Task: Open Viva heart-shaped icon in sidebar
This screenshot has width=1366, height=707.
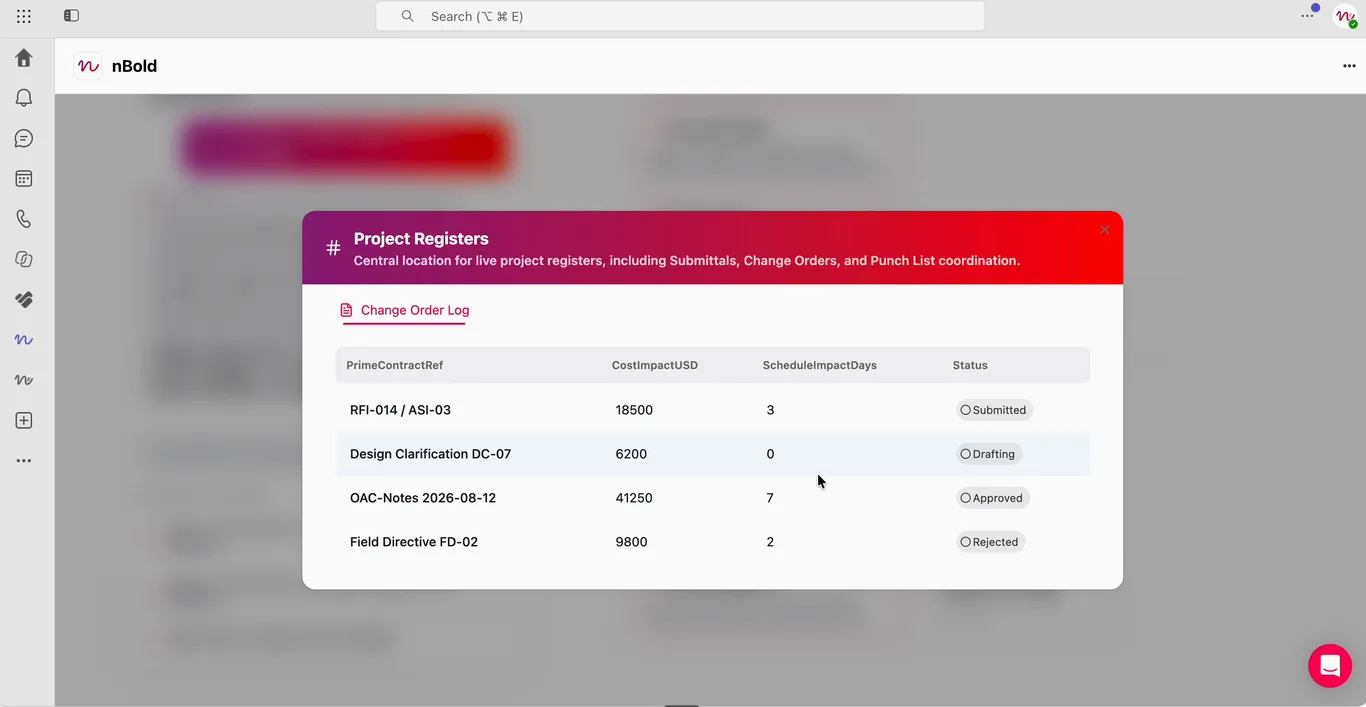Action: click(24, 300)
